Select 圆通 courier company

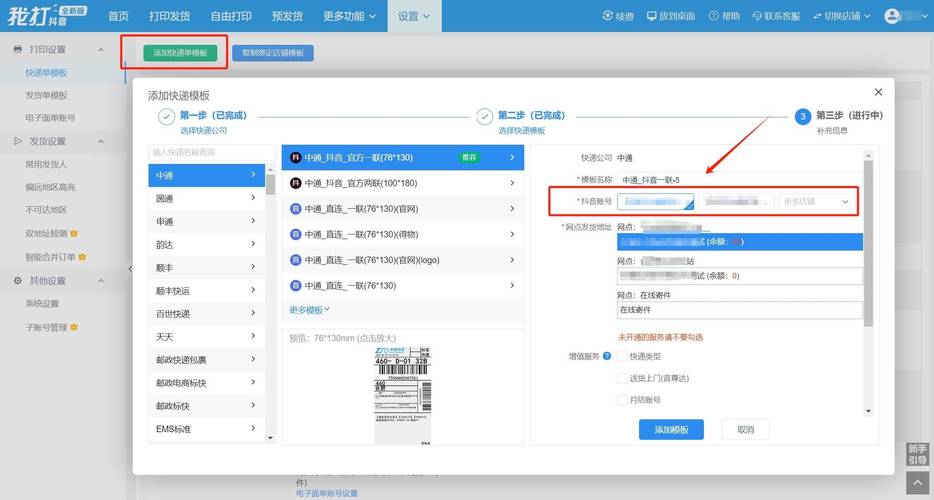tap(206, 198)
